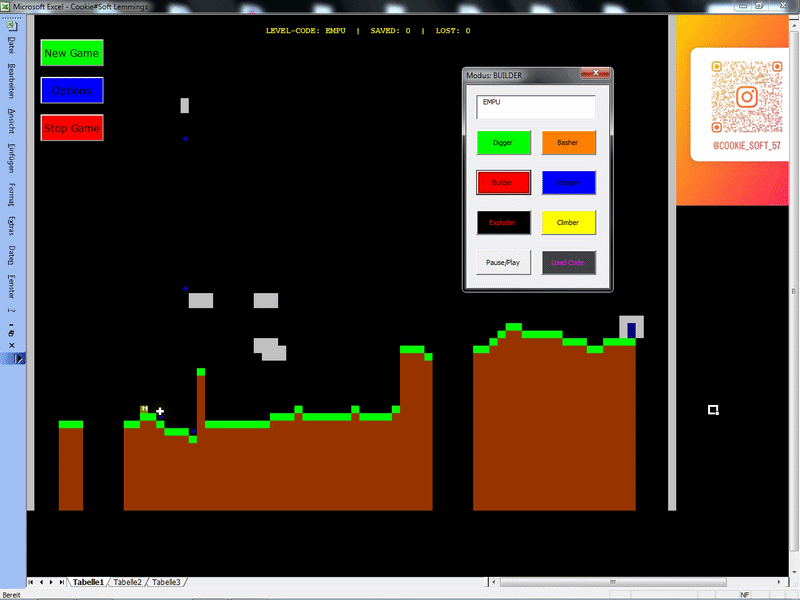Click the LEVEL-CODE: EMPU text
Image resolution: width=800 pixels, height=600 pixels.
[305, 31]
